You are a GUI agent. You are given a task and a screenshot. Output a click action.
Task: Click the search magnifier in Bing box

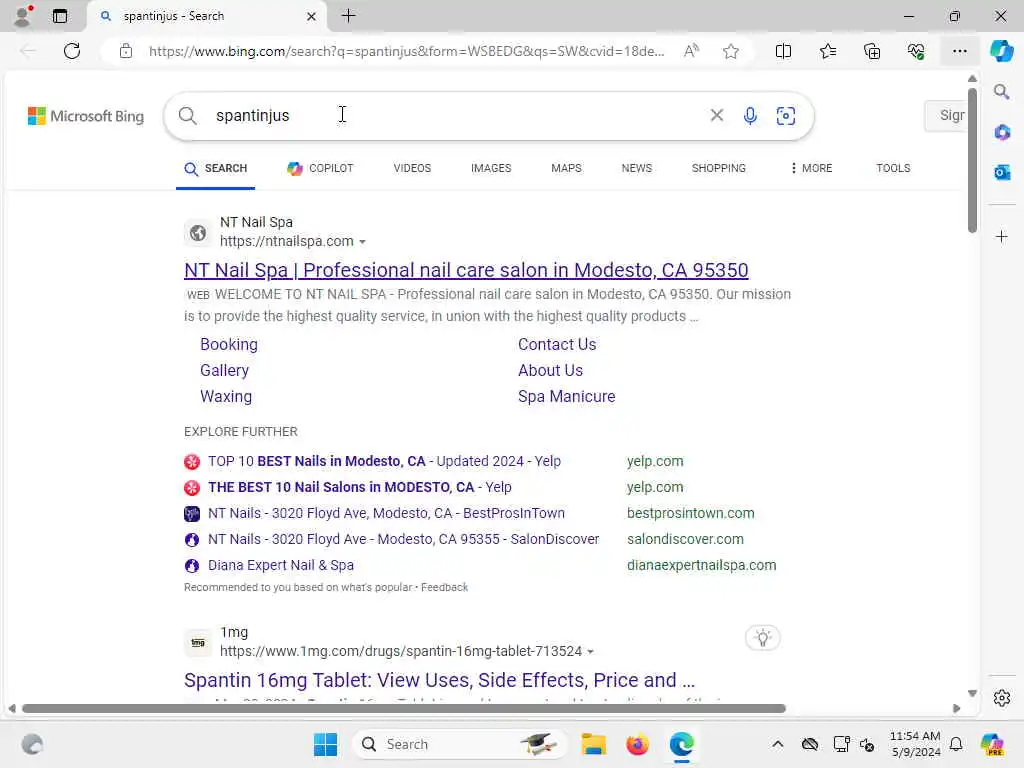(x=187, y=116)
